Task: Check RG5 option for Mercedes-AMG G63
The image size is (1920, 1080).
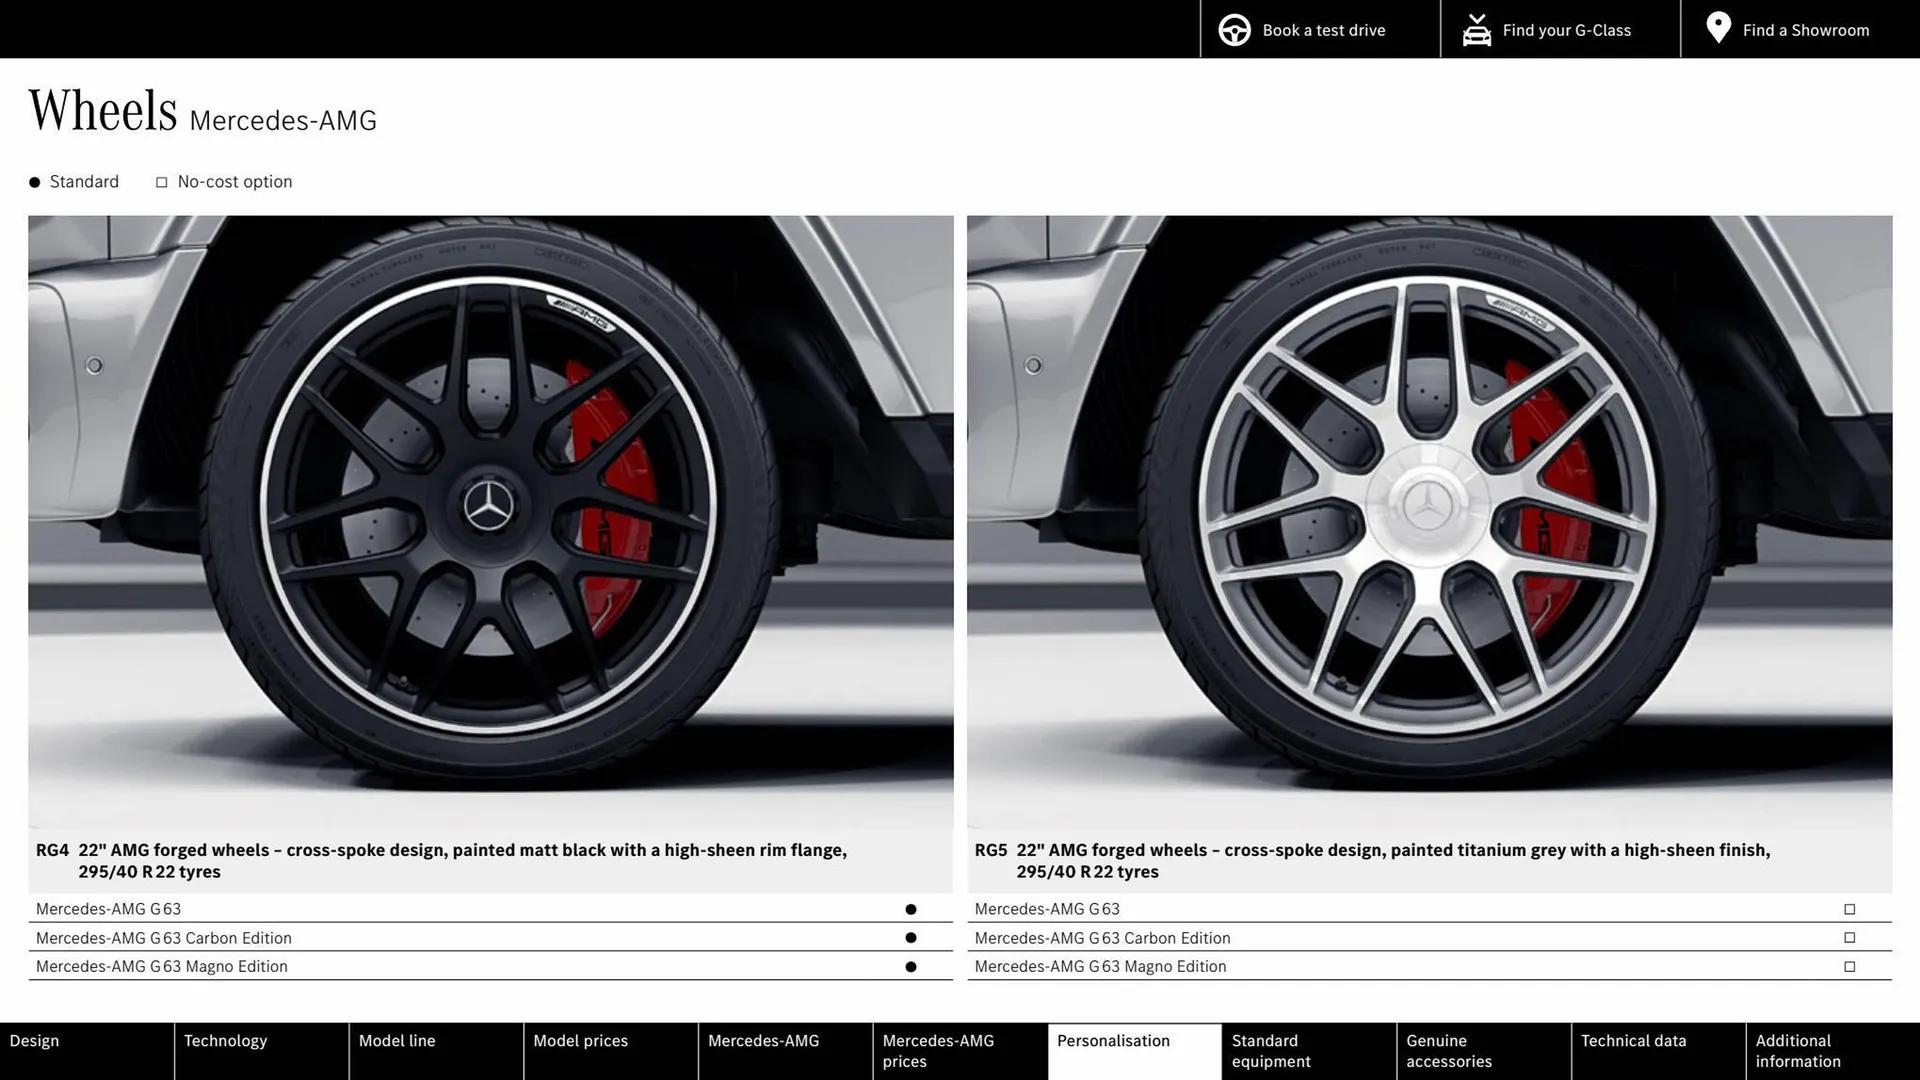Action: tap(1848, 908)
